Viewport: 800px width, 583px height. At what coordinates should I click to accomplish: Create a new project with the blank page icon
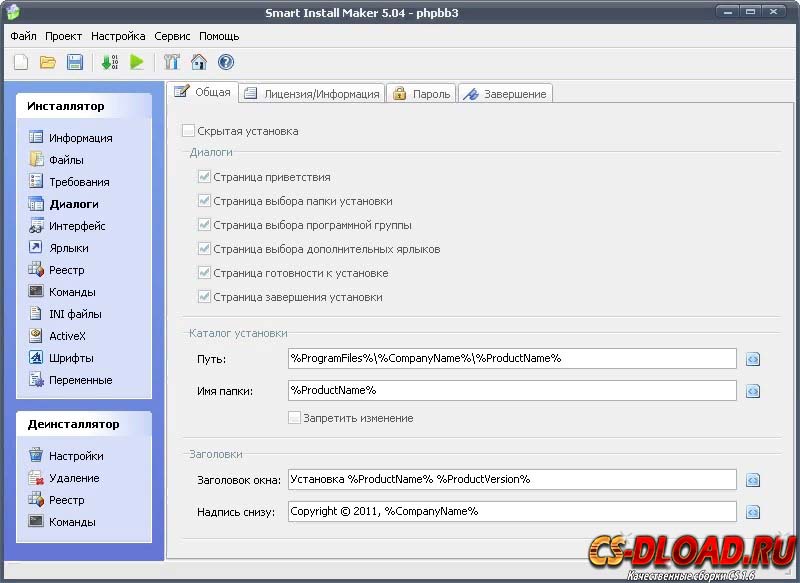[x=21, y=62]
